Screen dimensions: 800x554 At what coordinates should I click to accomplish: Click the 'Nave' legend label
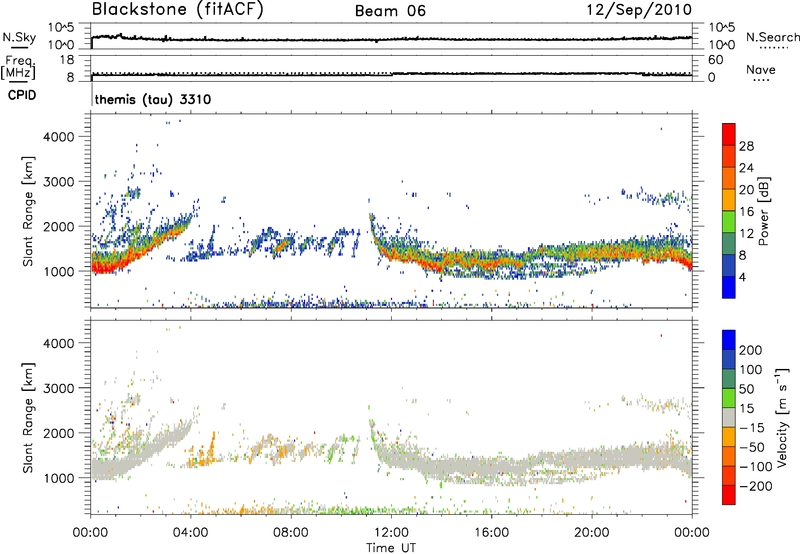point(761,70)
